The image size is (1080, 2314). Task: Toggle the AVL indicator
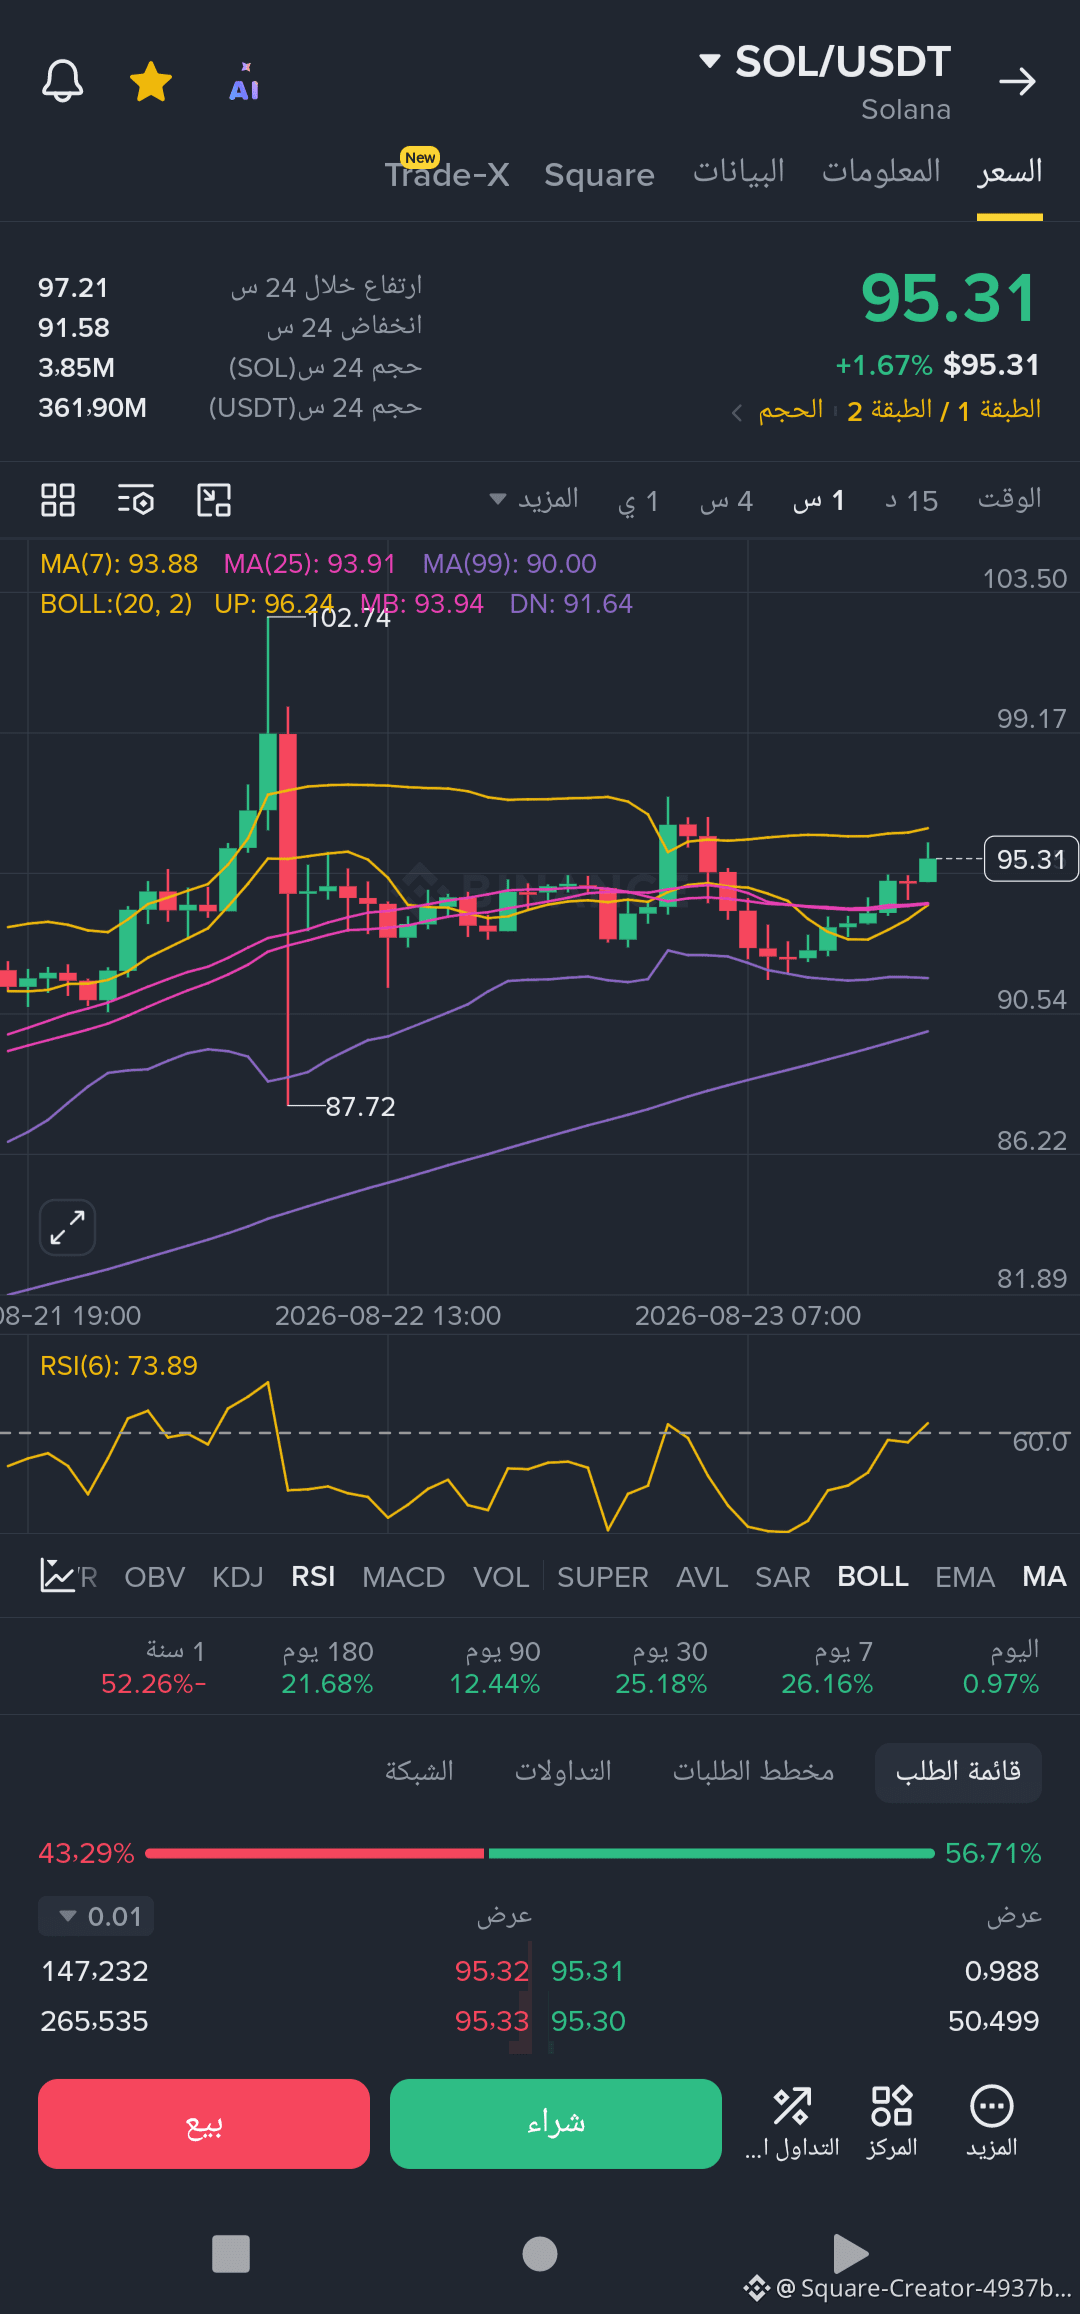click(x=702, y=1577)
